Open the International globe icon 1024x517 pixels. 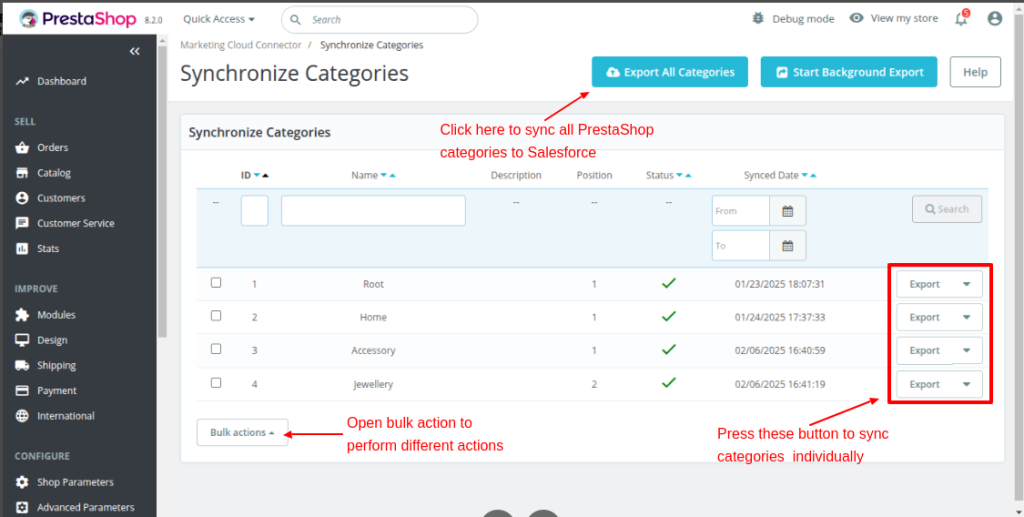22,416
